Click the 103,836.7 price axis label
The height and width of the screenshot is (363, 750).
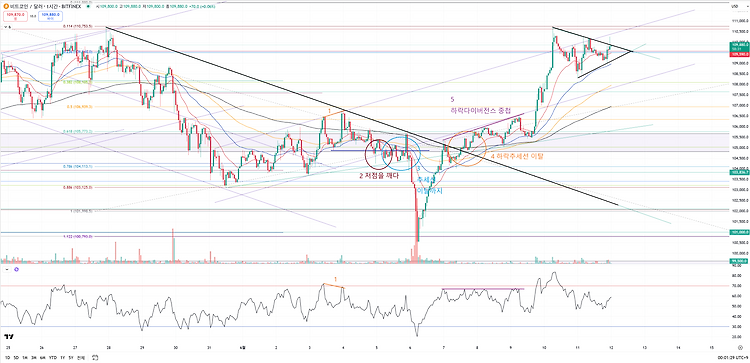[x=739, y=171]
